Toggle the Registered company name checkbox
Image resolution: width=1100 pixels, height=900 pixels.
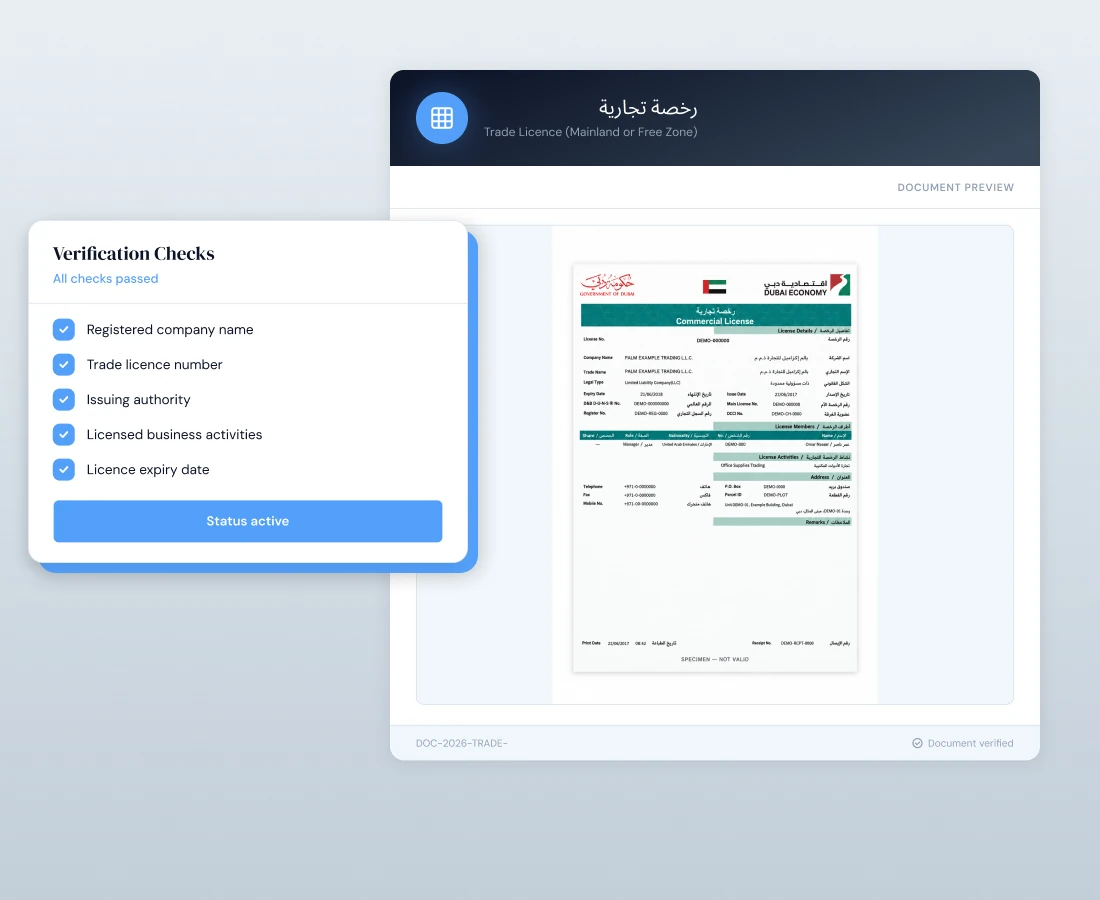pyautogui.click(x=64, y=329)
